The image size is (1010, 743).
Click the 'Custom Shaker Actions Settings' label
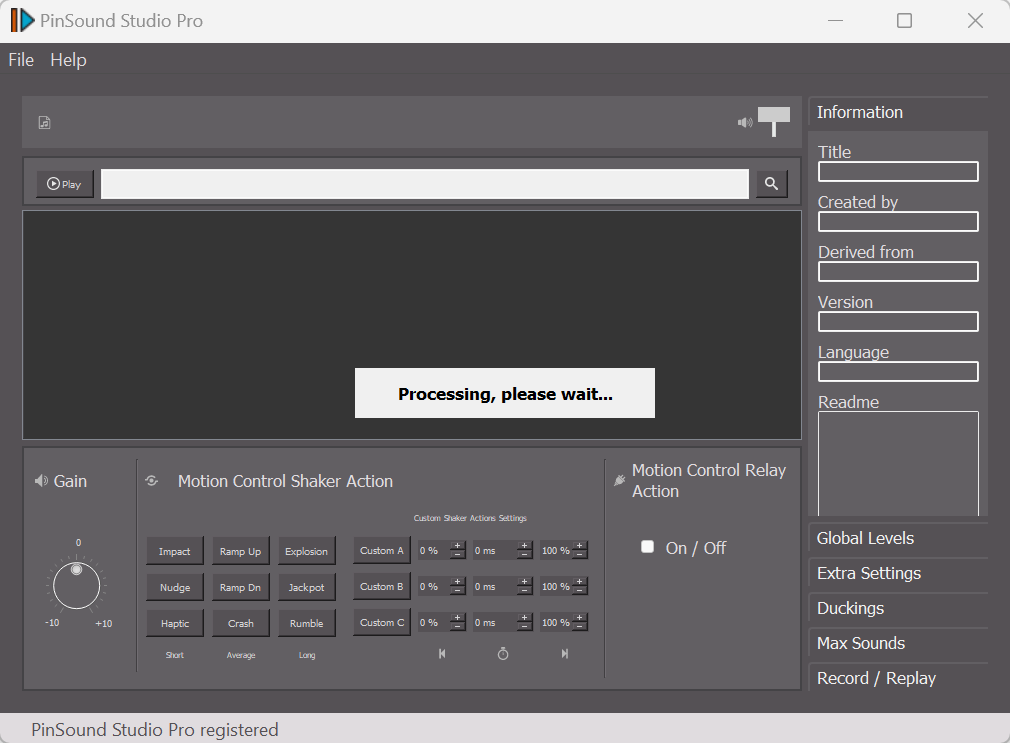(470, 518)
